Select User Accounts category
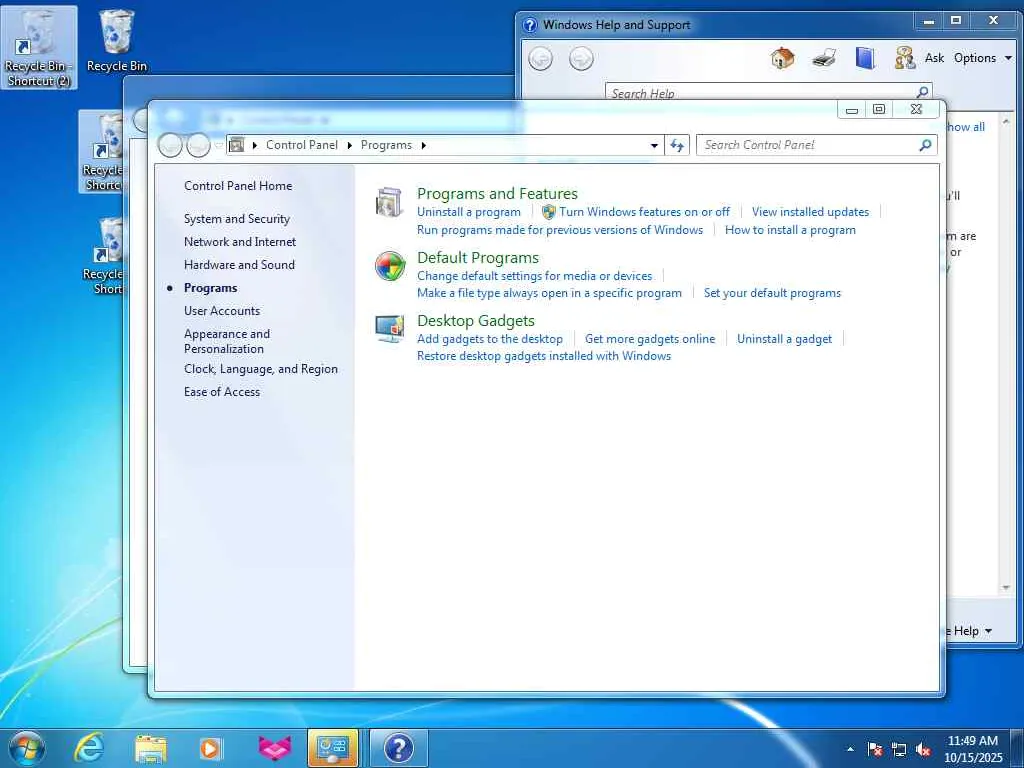 [x=221, y=311]
